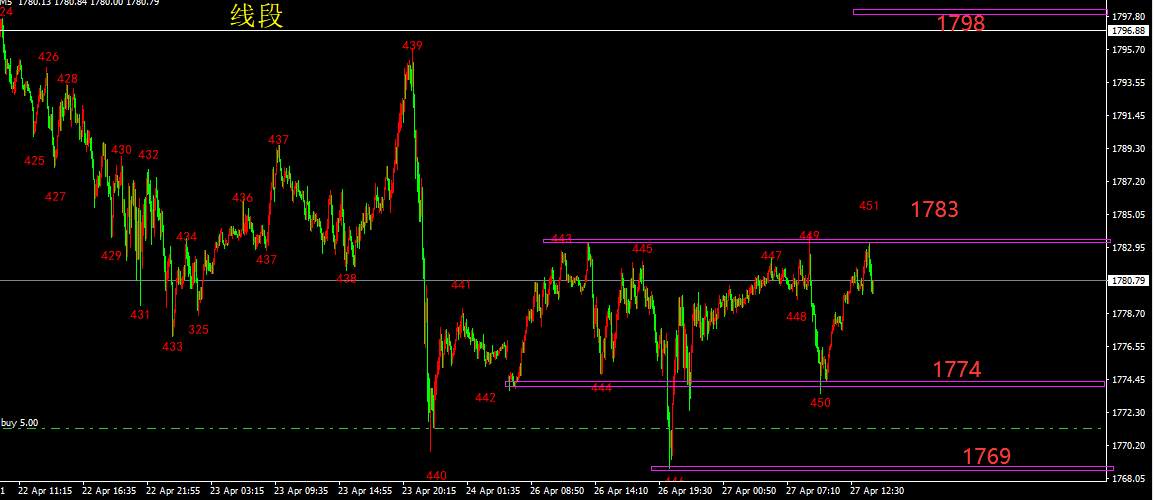Image resolution: width=1154 pixels, height=500 pixels.
Task: Select the red 1783 price annotation
Action: tap(935, 210)
